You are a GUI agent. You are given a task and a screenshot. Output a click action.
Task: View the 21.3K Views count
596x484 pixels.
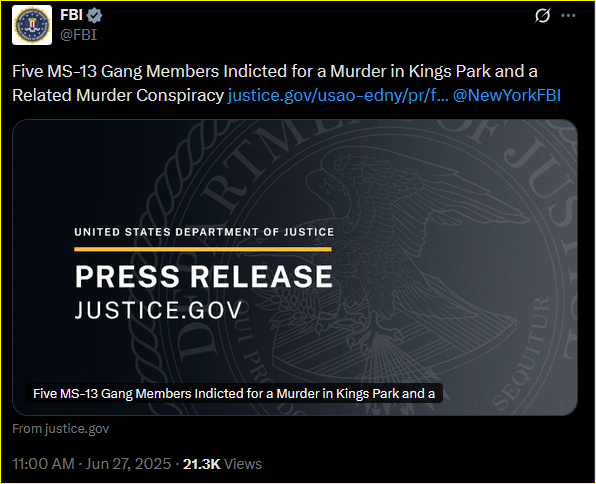click(x=222, y=464)
